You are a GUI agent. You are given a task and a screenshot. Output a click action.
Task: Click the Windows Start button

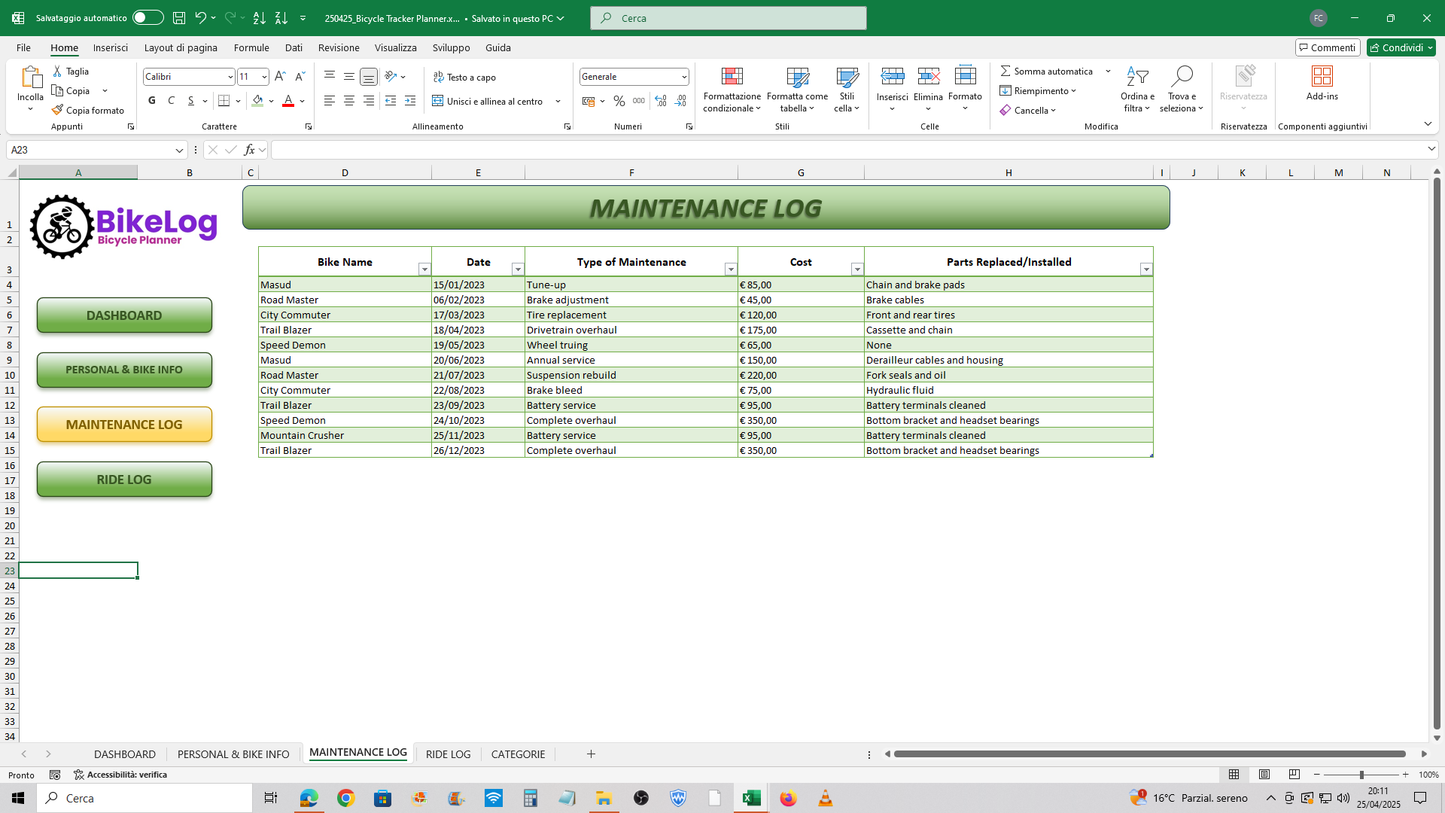tap(17, 798)
